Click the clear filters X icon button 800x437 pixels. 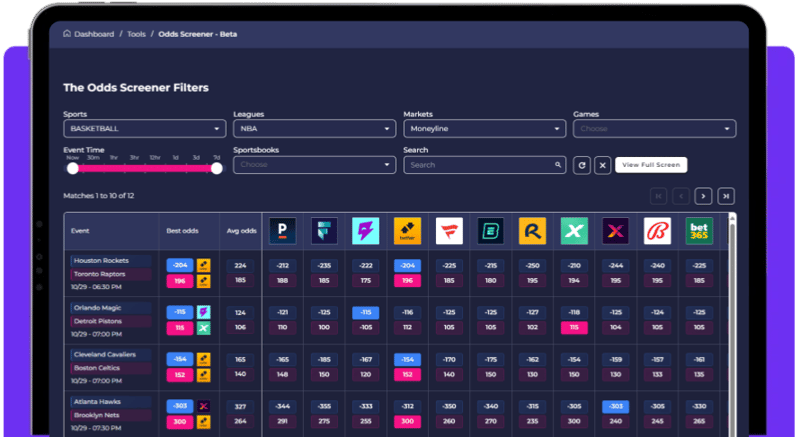click(603, 165)
